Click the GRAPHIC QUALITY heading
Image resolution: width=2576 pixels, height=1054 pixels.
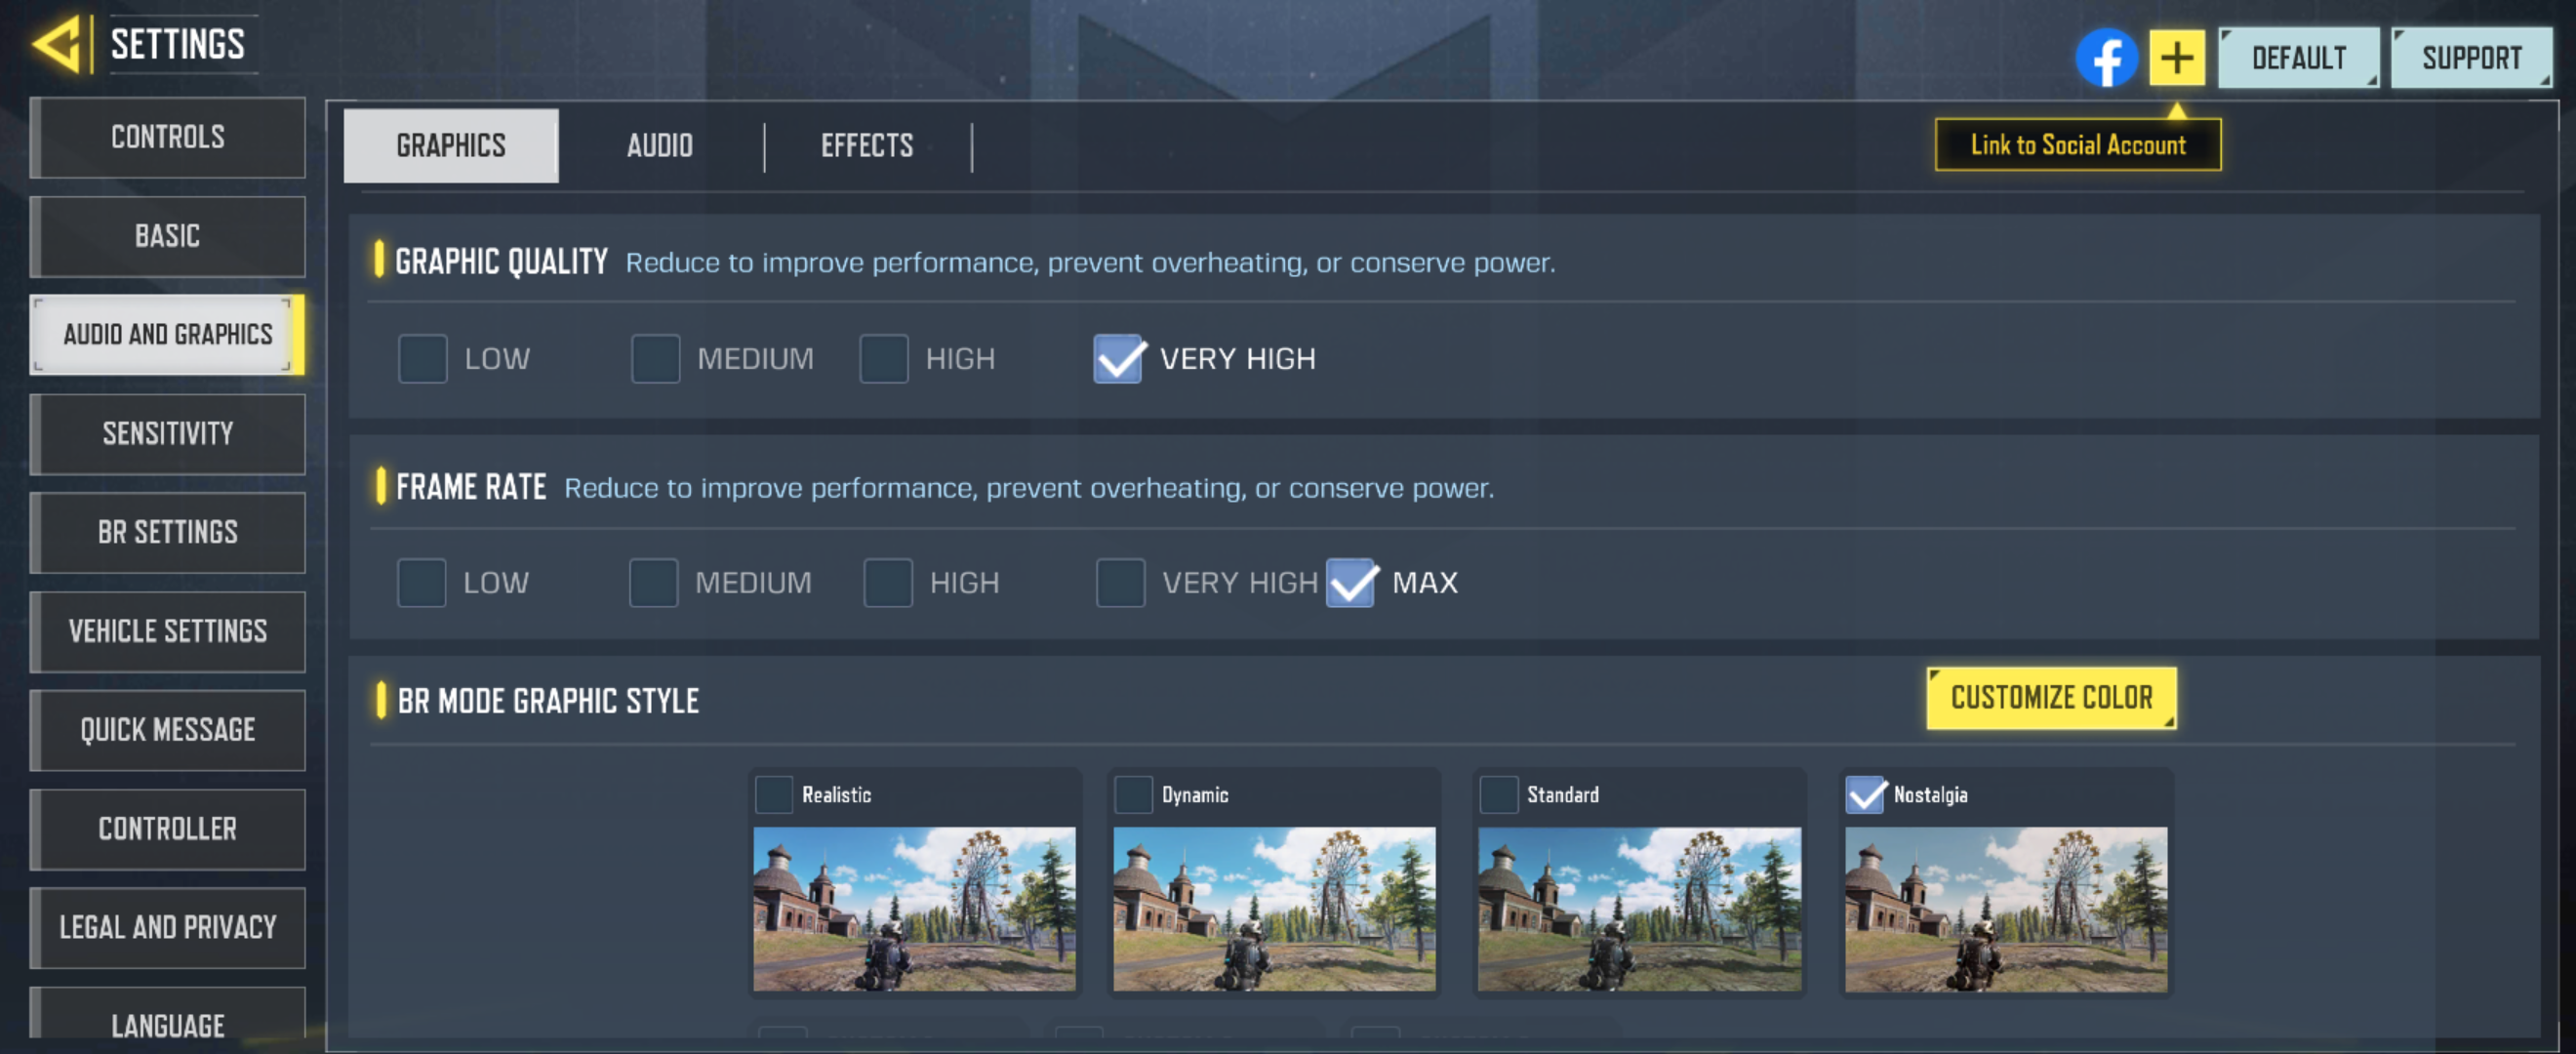click(x=501, y=262)
